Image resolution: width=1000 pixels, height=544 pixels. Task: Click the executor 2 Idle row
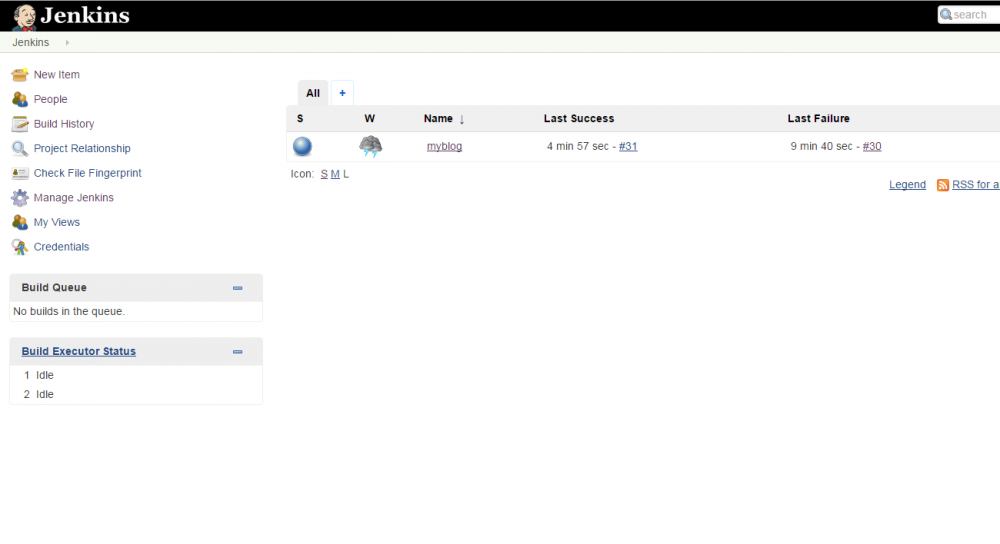pos(136,394)
